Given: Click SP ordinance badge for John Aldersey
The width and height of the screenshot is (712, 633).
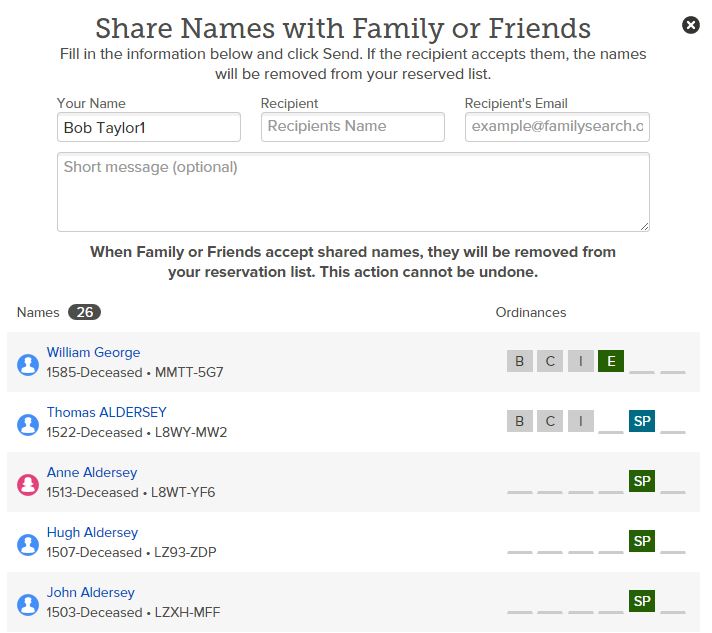Looking at the screenshot, I should coord(642,601).
